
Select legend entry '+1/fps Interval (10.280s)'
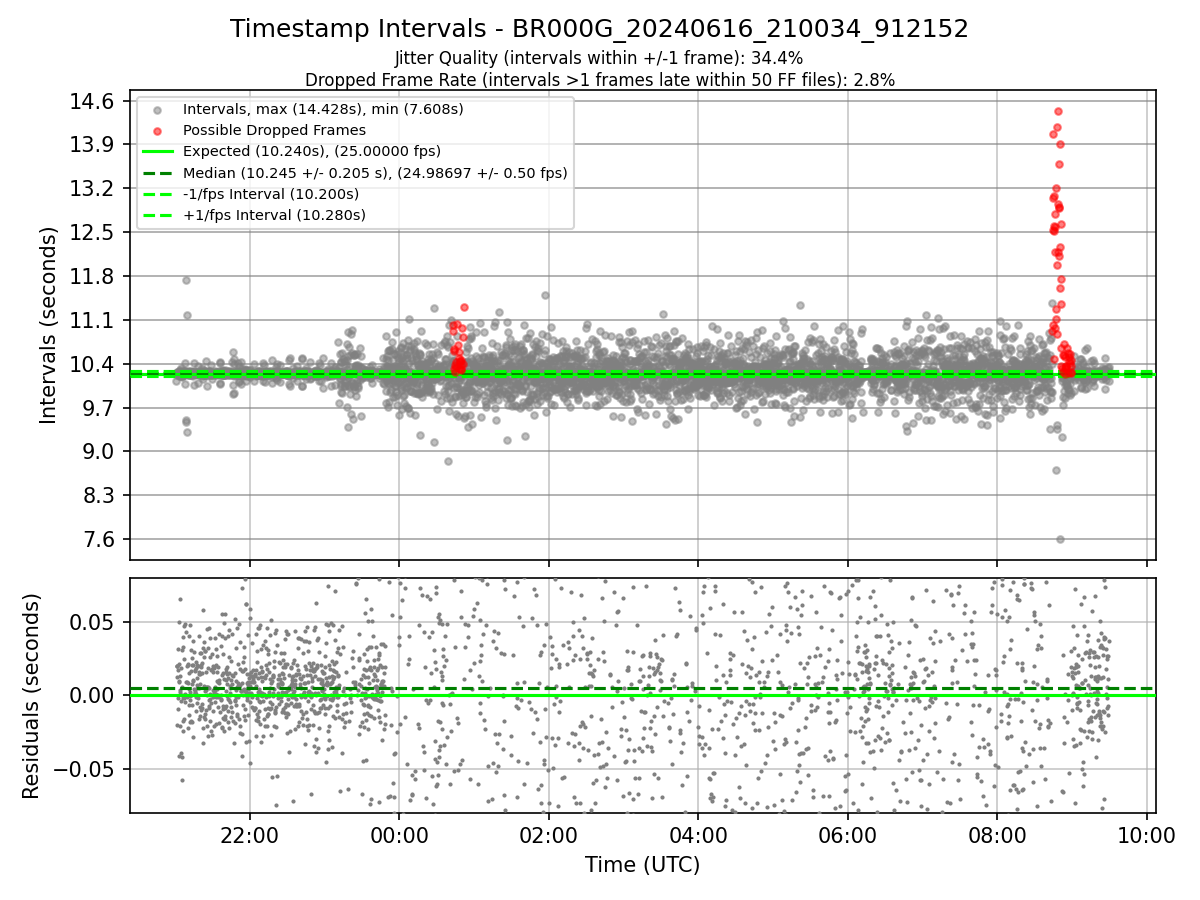pos(274,215)
